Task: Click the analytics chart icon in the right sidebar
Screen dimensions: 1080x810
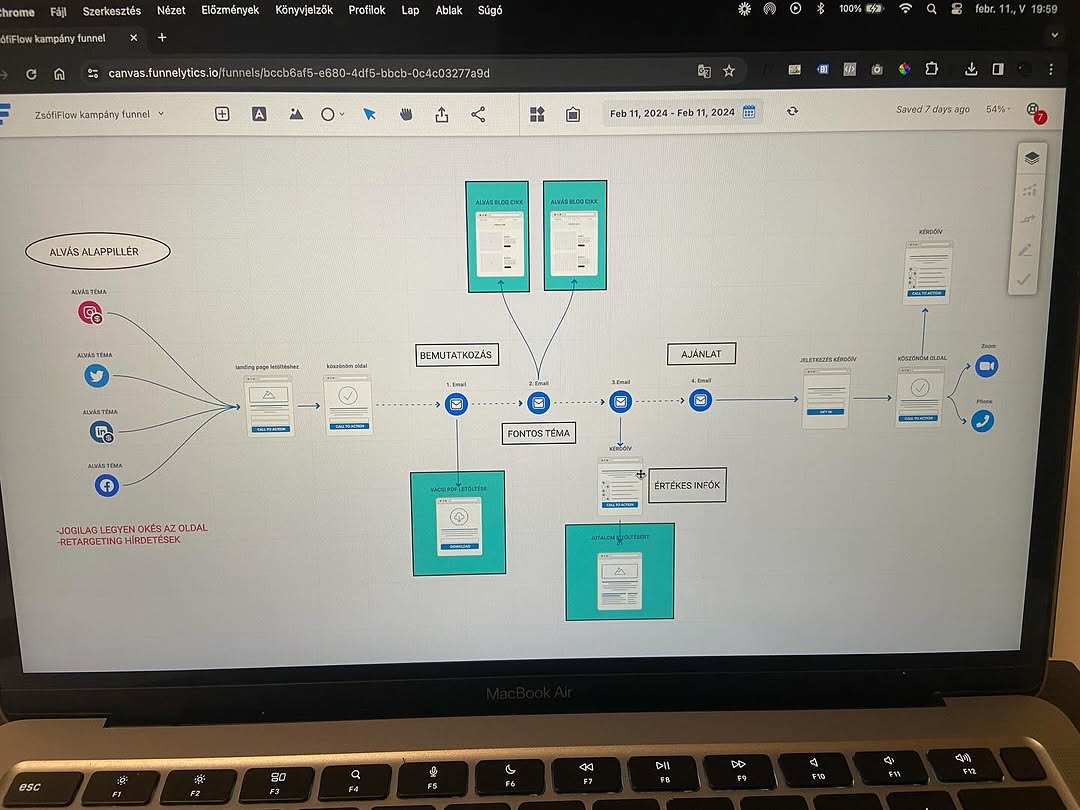Action: coord(1029,189)
